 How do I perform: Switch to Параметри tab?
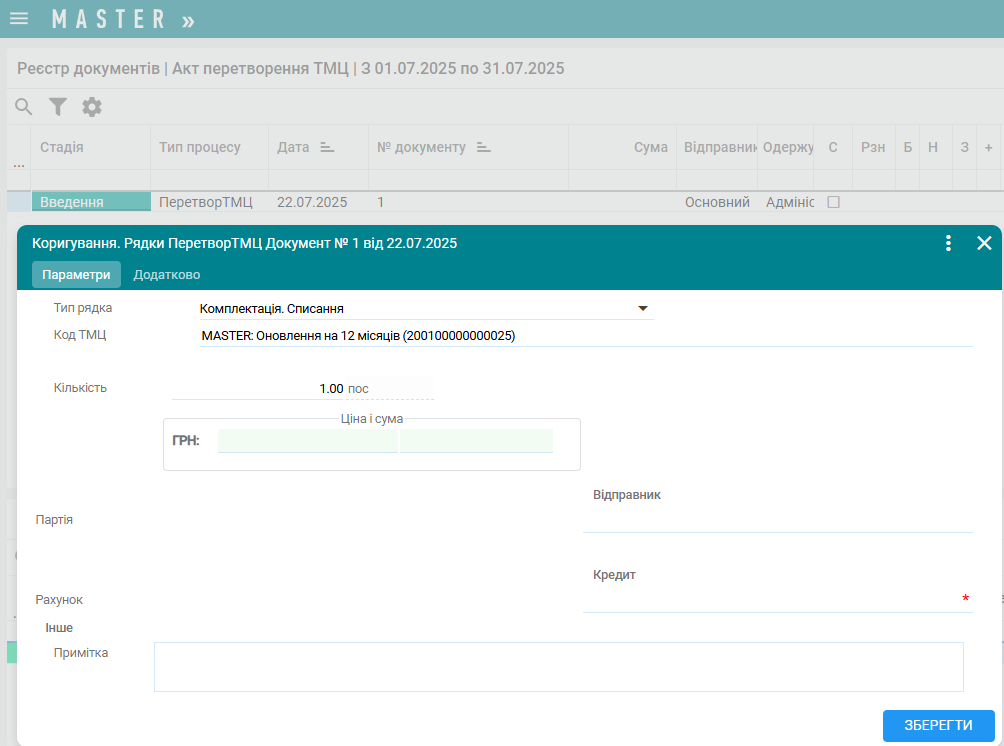coord(76,275)
